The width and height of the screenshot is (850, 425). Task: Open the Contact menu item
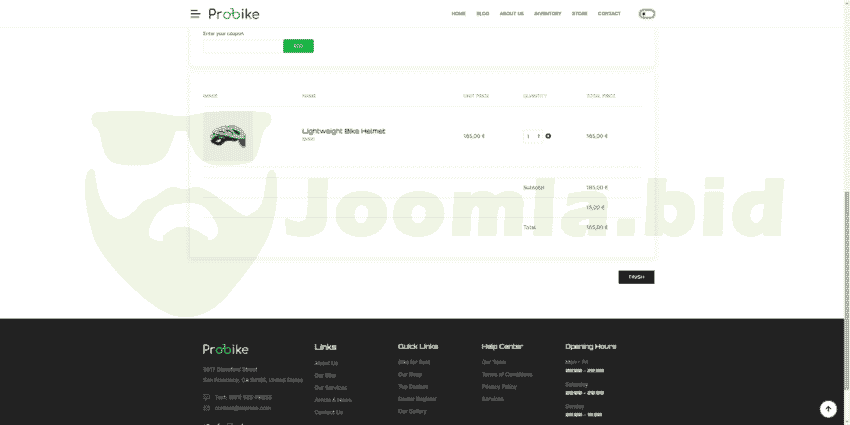pos(609,14)
